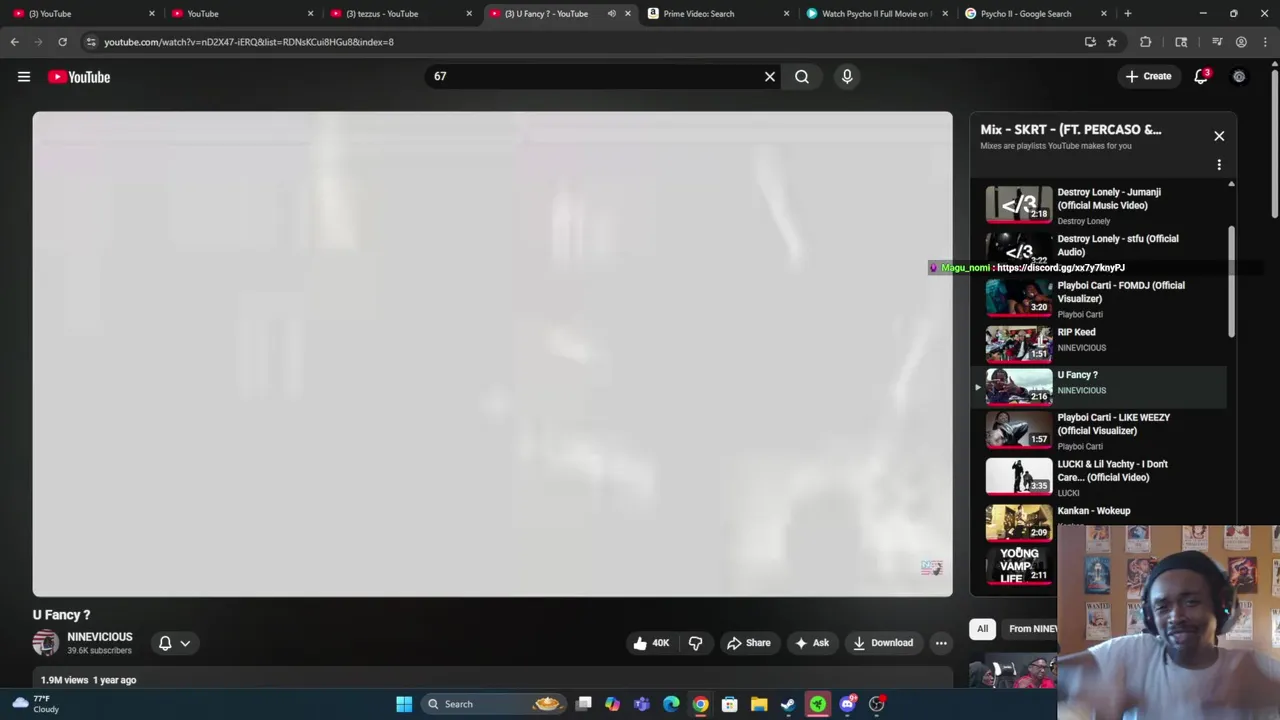1280x720 pixels.
Task: Click the browser address bar URL
Action: click(x=248, y=42)
